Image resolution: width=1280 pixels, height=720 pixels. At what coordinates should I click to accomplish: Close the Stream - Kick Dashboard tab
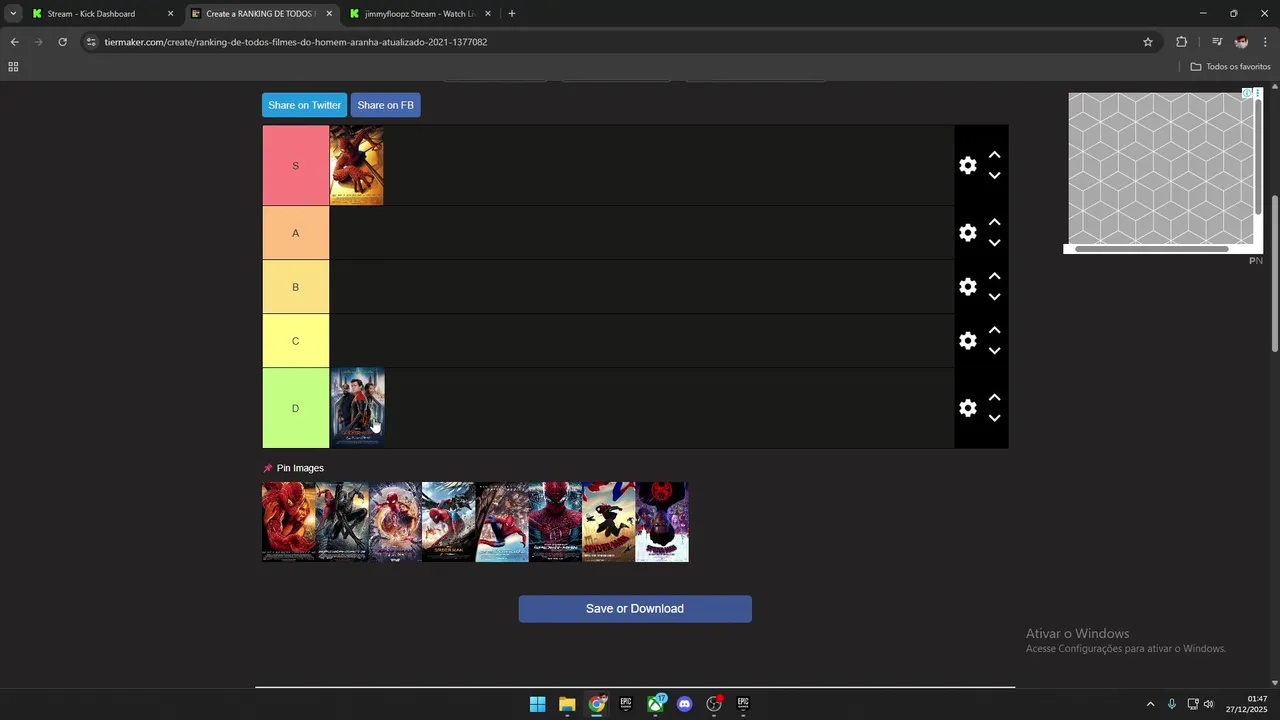170,14
